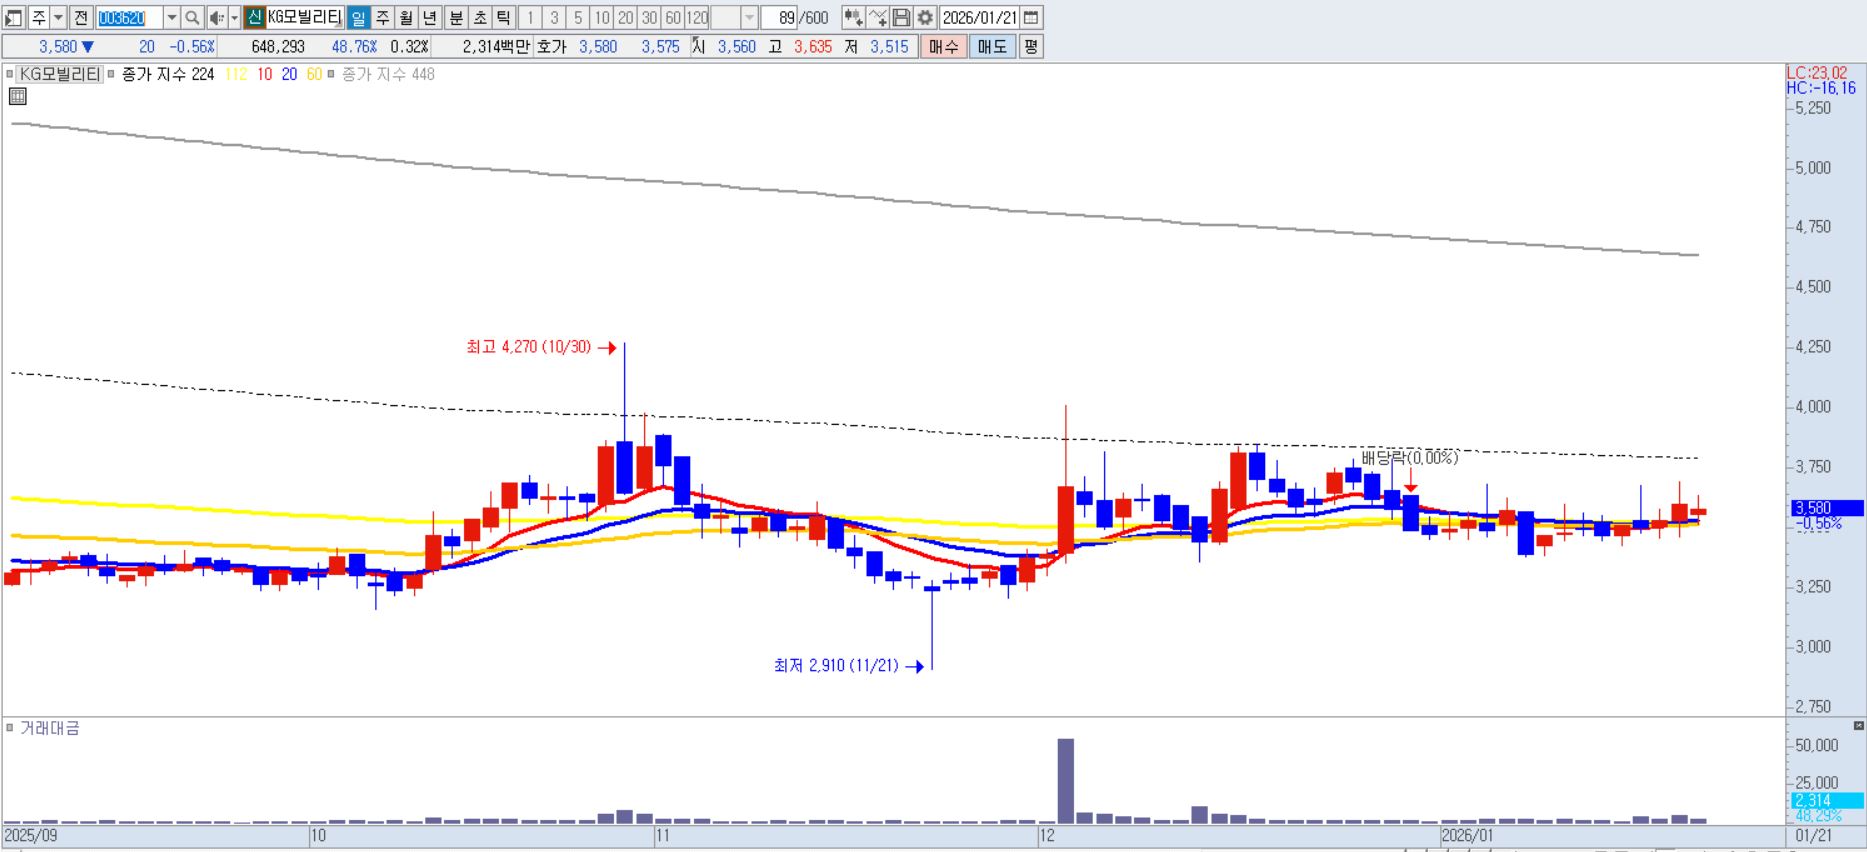Click the save chart floppy disk icon
The image size is (1867, 852).
[x=901, y=18]
